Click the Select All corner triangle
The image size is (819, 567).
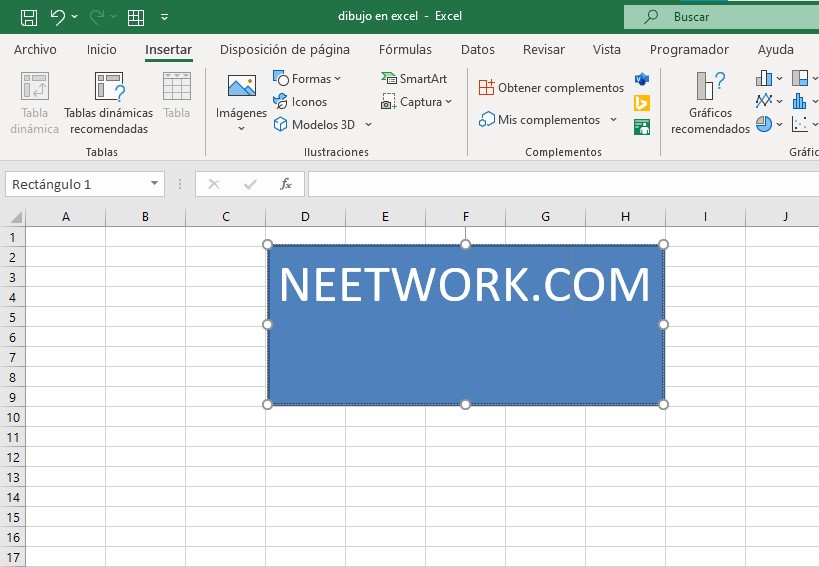coord(16,217)
